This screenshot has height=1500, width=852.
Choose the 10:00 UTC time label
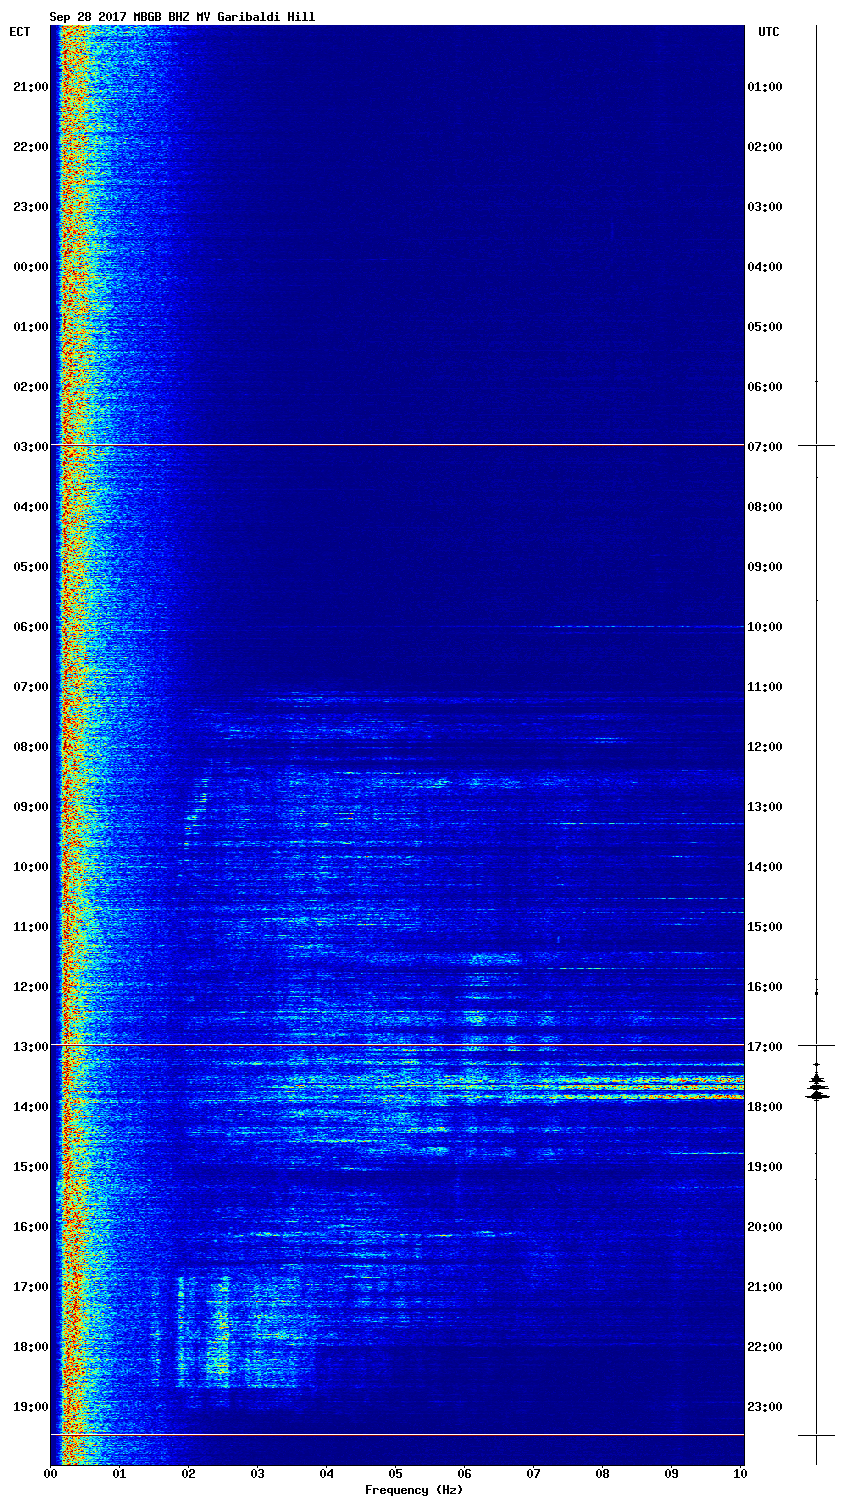tap(765, 627)
